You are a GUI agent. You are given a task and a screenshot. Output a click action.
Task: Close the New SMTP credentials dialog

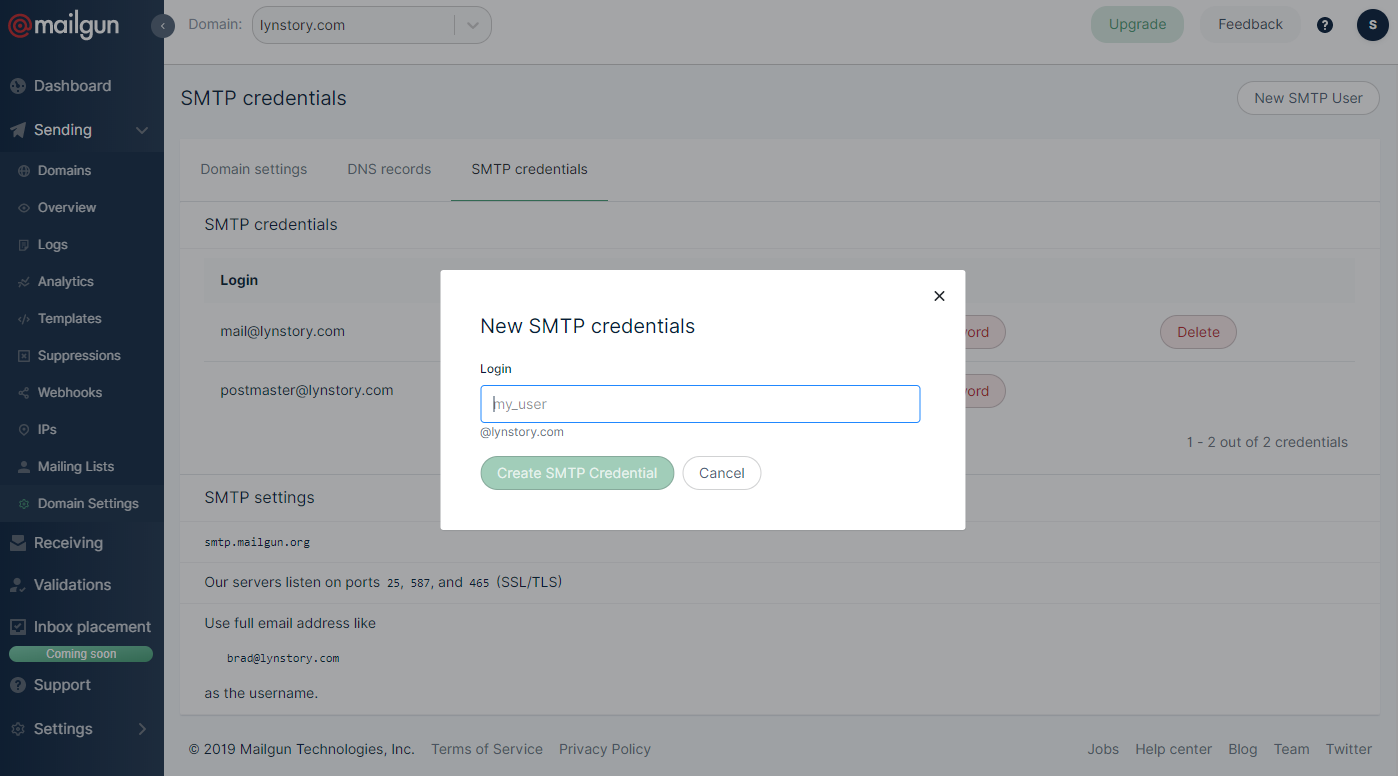(939, 296)
